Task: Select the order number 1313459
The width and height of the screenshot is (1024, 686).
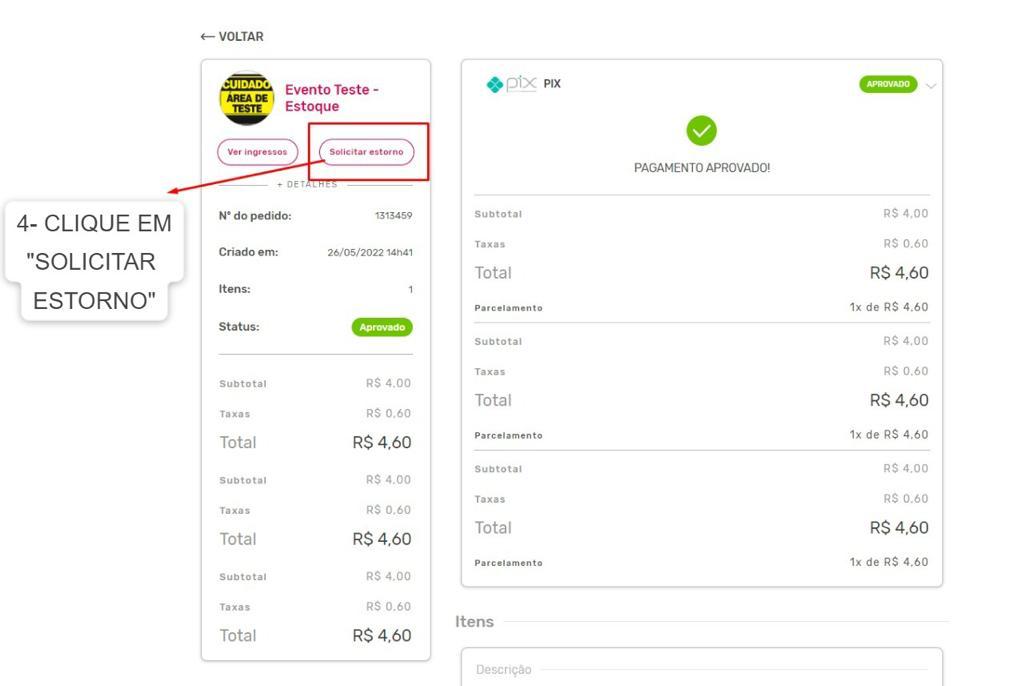Action: tap(393, 216)
